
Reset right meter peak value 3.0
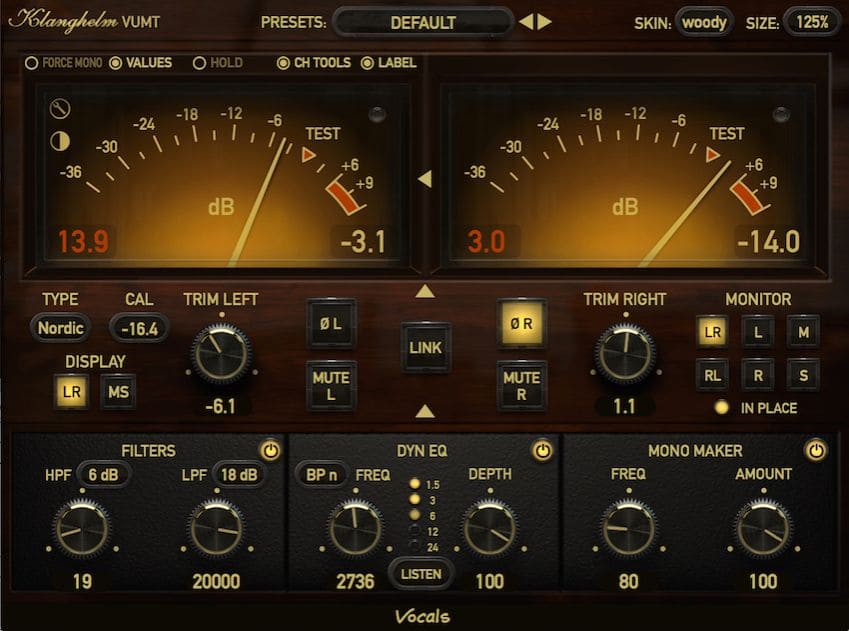[x=486, y=241]
